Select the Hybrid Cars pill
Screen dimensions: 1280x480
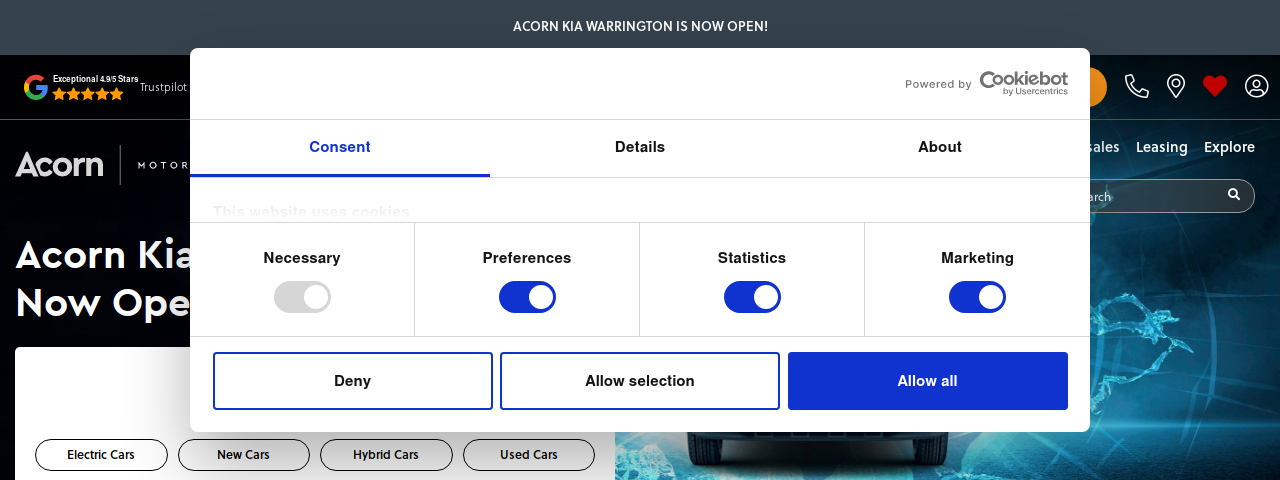coord(386,455)
